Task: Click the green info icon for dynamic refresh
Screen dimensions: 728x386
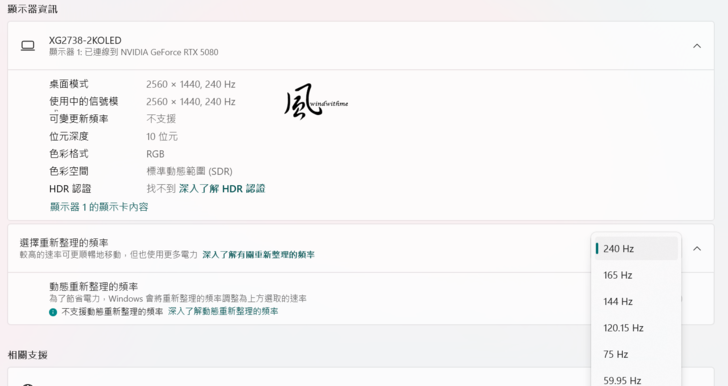Action: (x=53, y=312)
